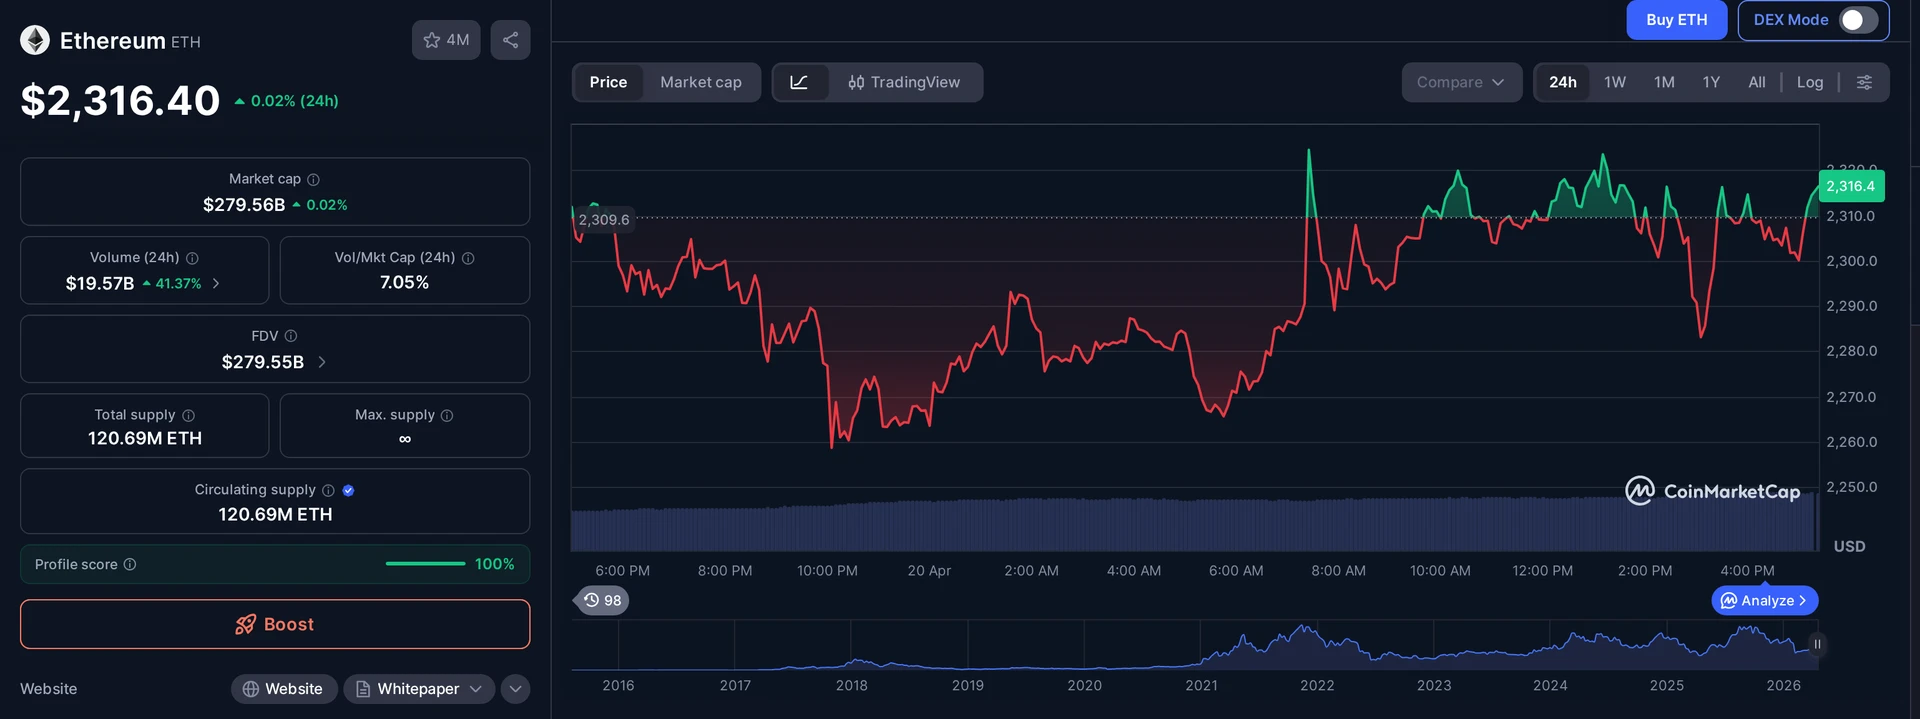Screen dimensions: 1920x719
Task: Switch to Price tab
Action: click(x=608, y=82)
